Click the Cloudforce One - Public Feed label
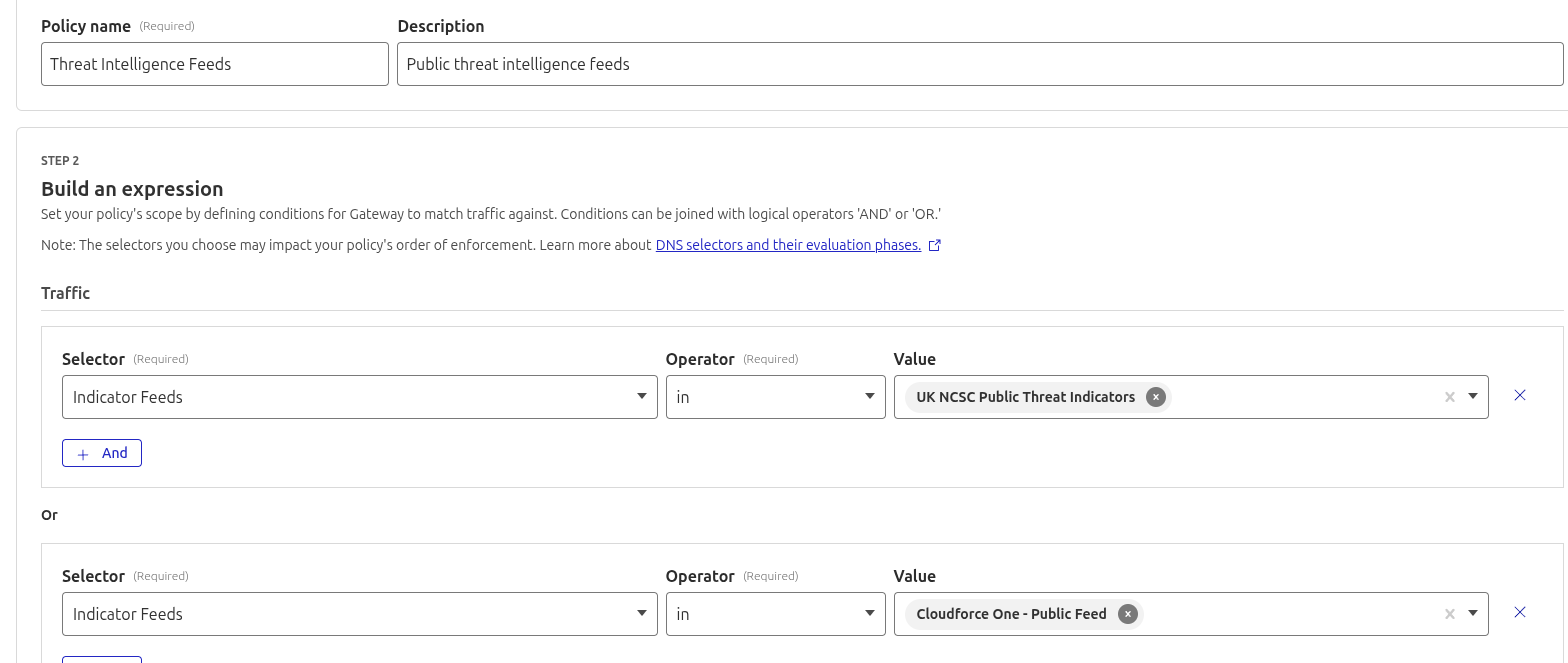 tap(1011, 614)
